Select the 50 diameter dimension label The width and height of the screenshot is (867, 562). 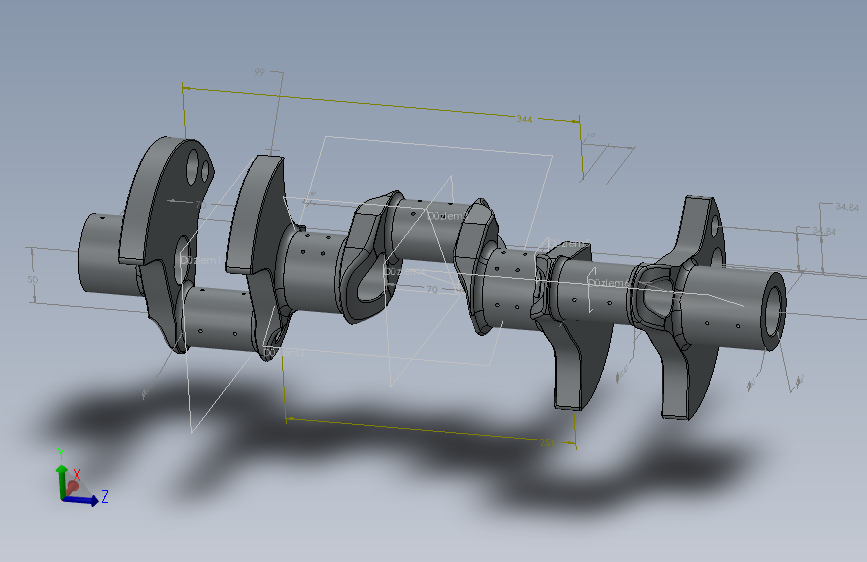(33, 279)
